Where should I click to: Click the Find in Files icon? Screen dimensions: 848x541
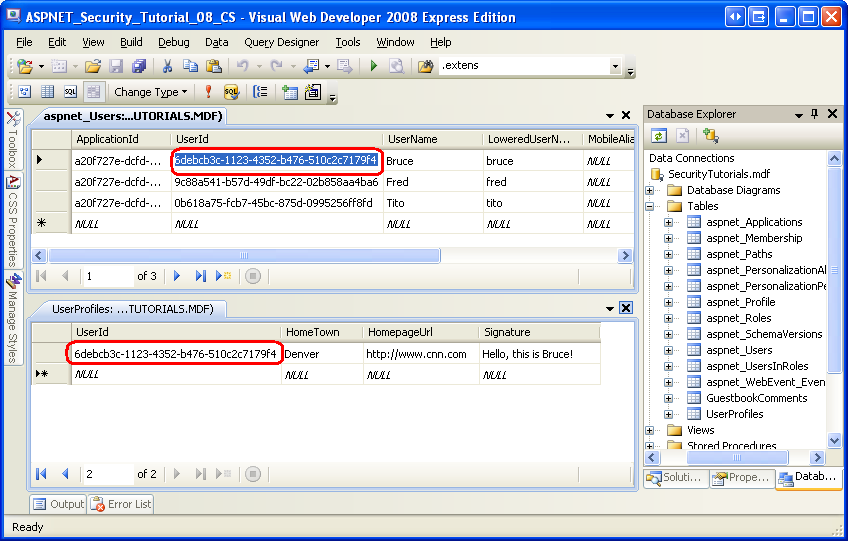pyautogui.click(x=425, y=66)
